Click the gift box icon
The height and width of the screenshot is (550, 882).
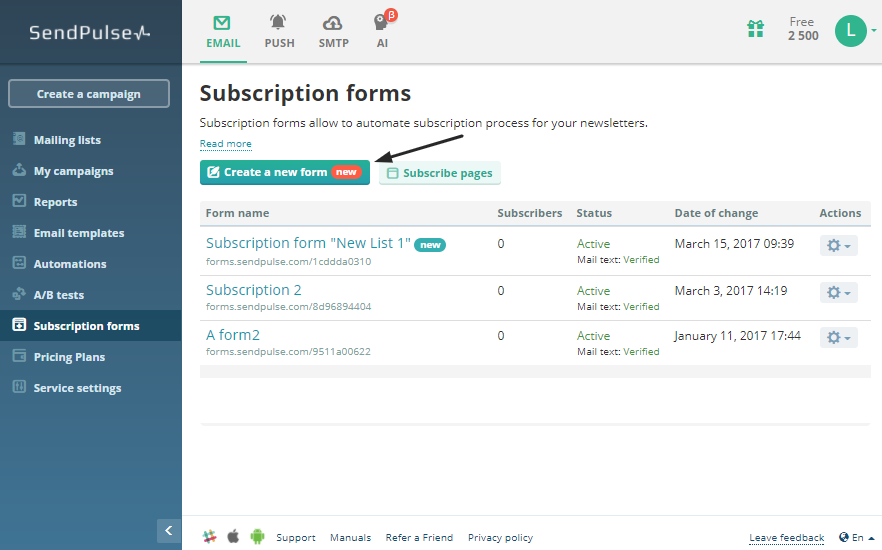pyautogui.click(x=755, y=28)
